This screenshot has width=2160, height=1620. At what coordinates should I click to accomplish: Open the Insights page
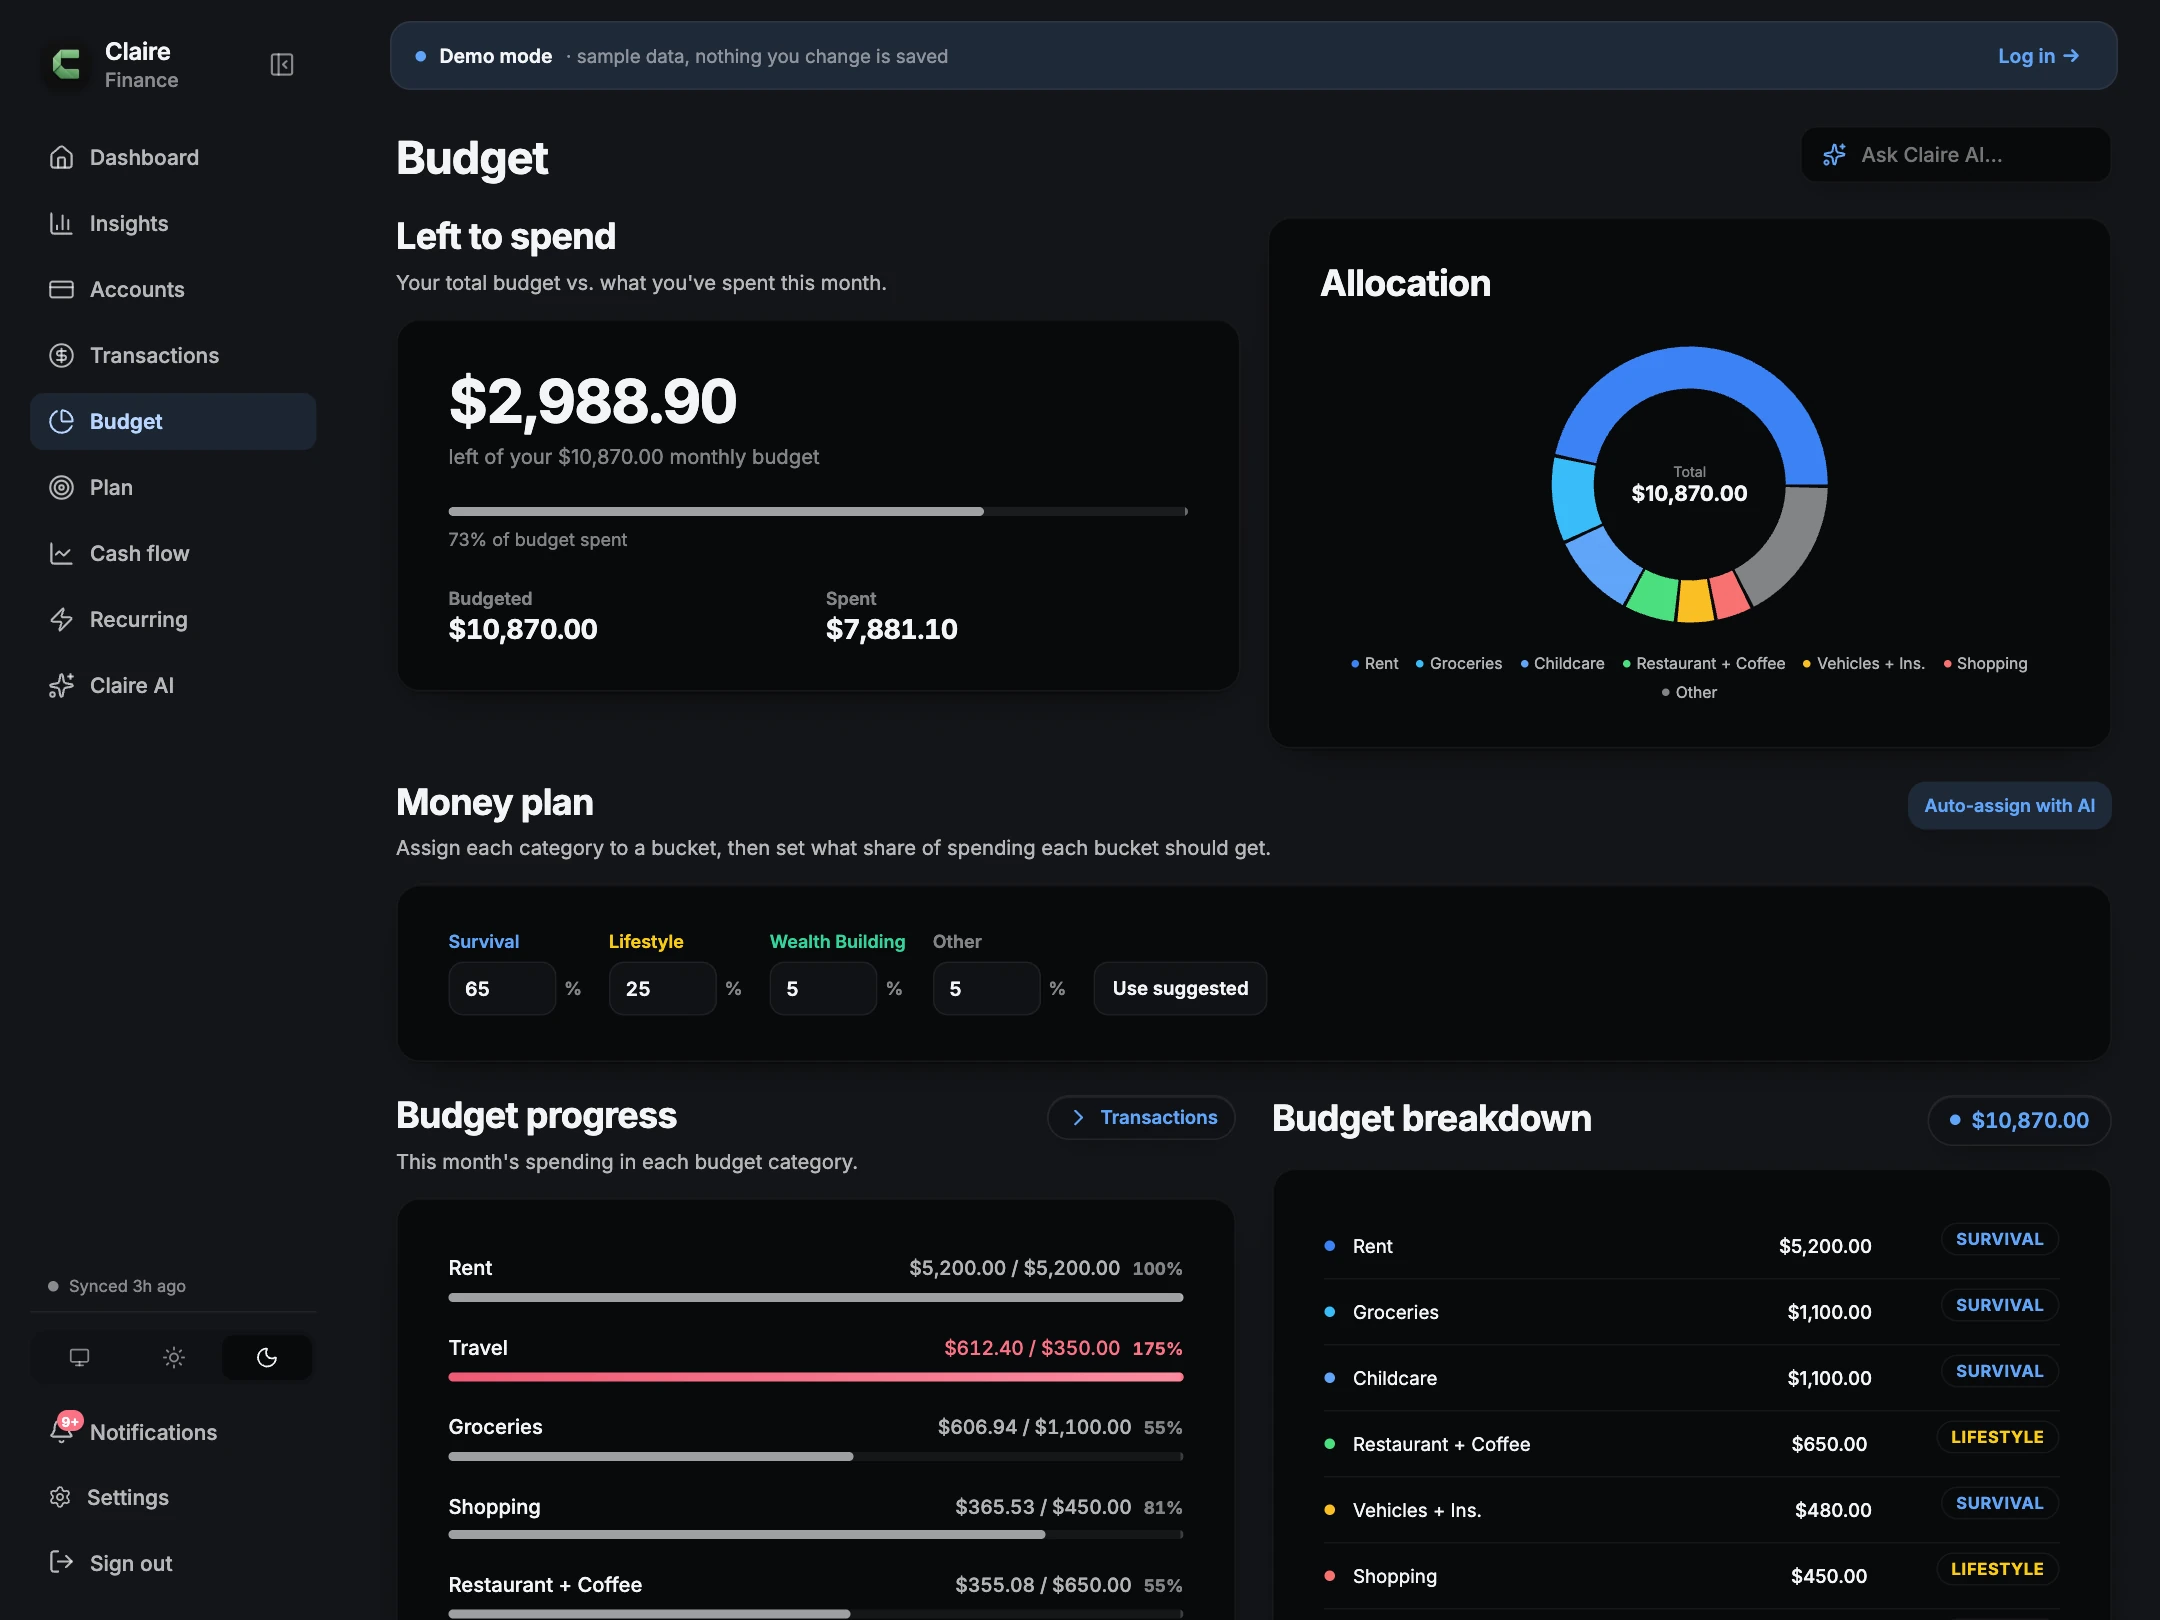coord(173,223)
